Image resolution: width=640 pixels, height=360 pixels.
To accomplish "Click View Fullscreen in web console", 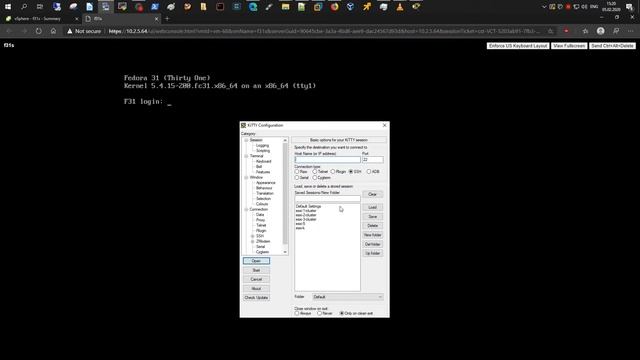I will coord(569,46).
